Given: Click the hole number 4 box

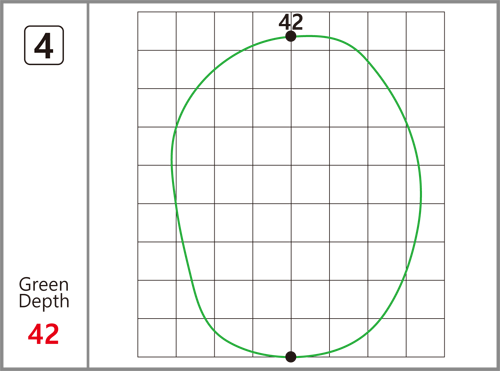Looking at the screenshot, I should 44,45.
